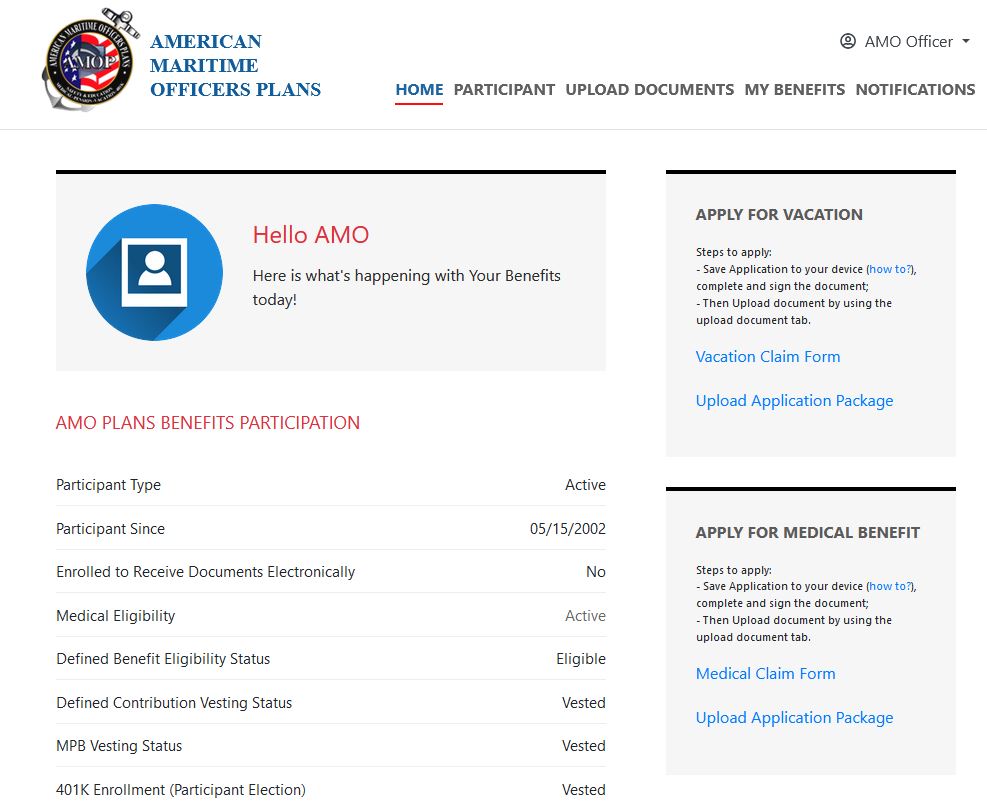Click the user account icon beside AMO Officer
Viewport: 987px width, 805px height.
click(848, 42)
